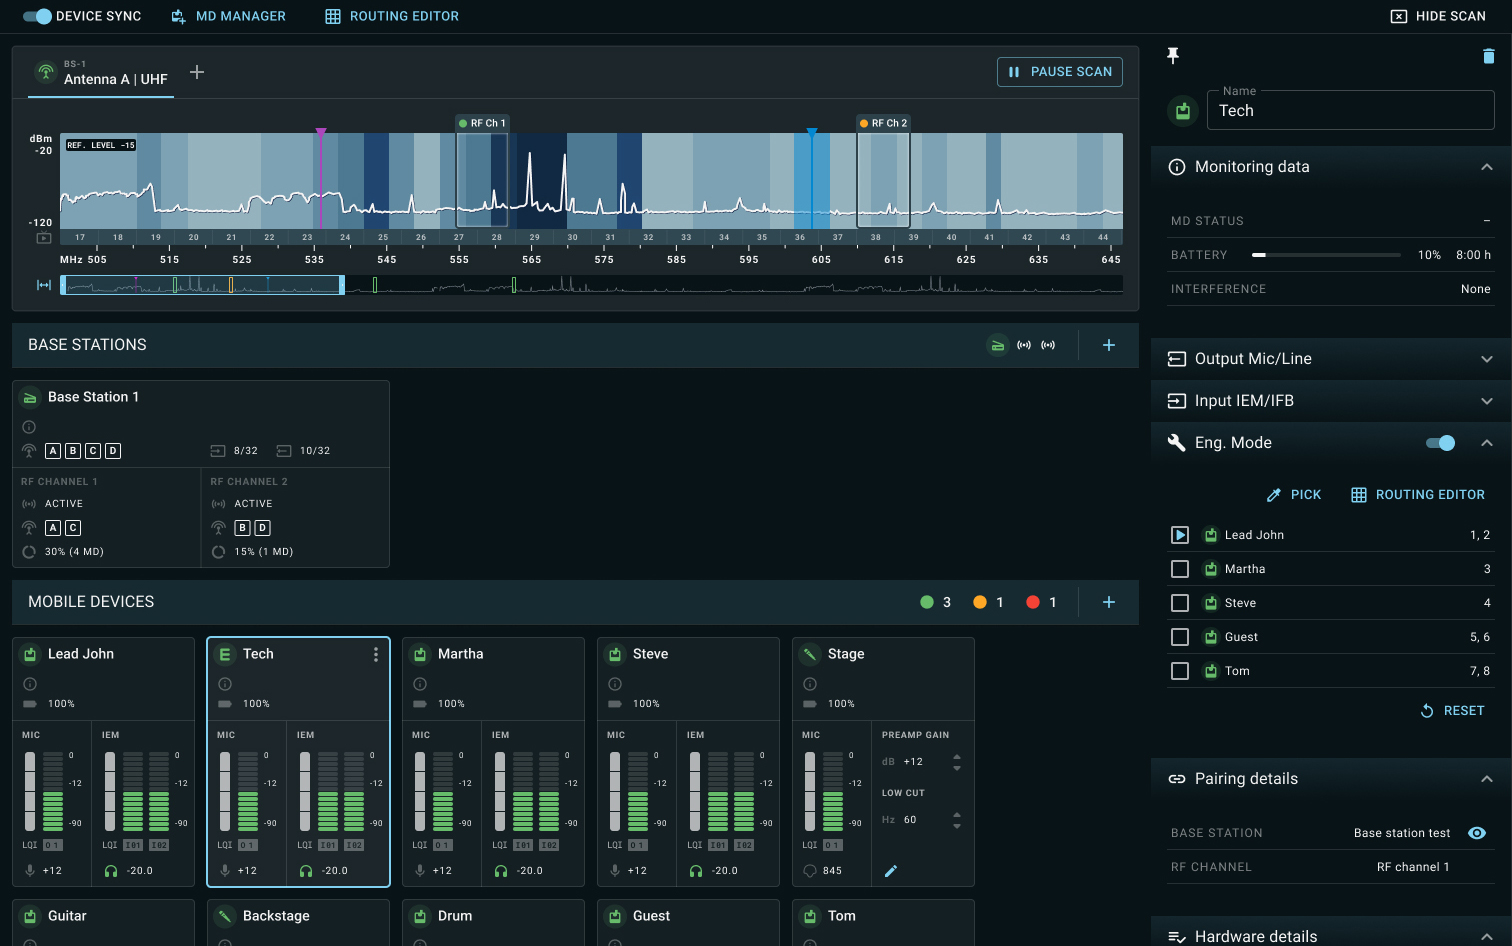Click the blue trash icon to delete device
The width and height of the screenshot is (1512, 946).
[x=1489, y=56]
